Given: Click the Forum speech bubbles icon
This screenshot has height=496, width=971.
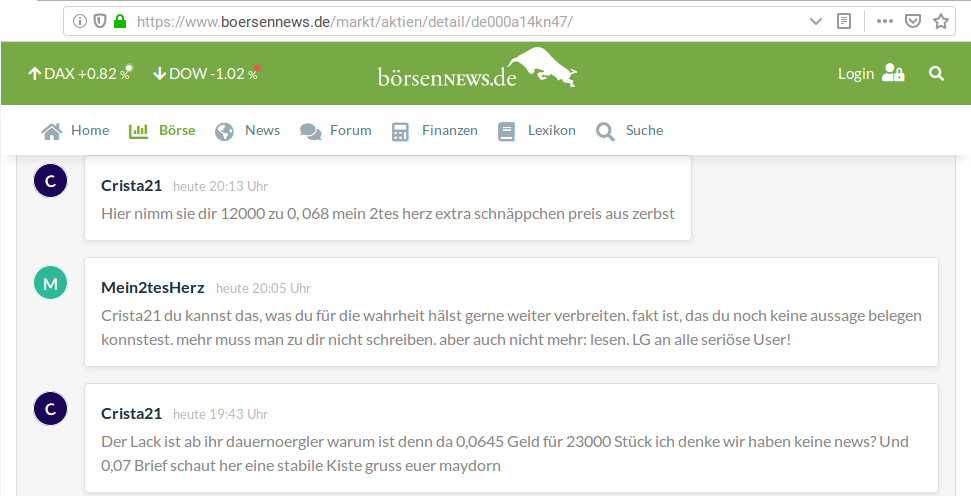Looking at the screenshot, I should [311, 132].
